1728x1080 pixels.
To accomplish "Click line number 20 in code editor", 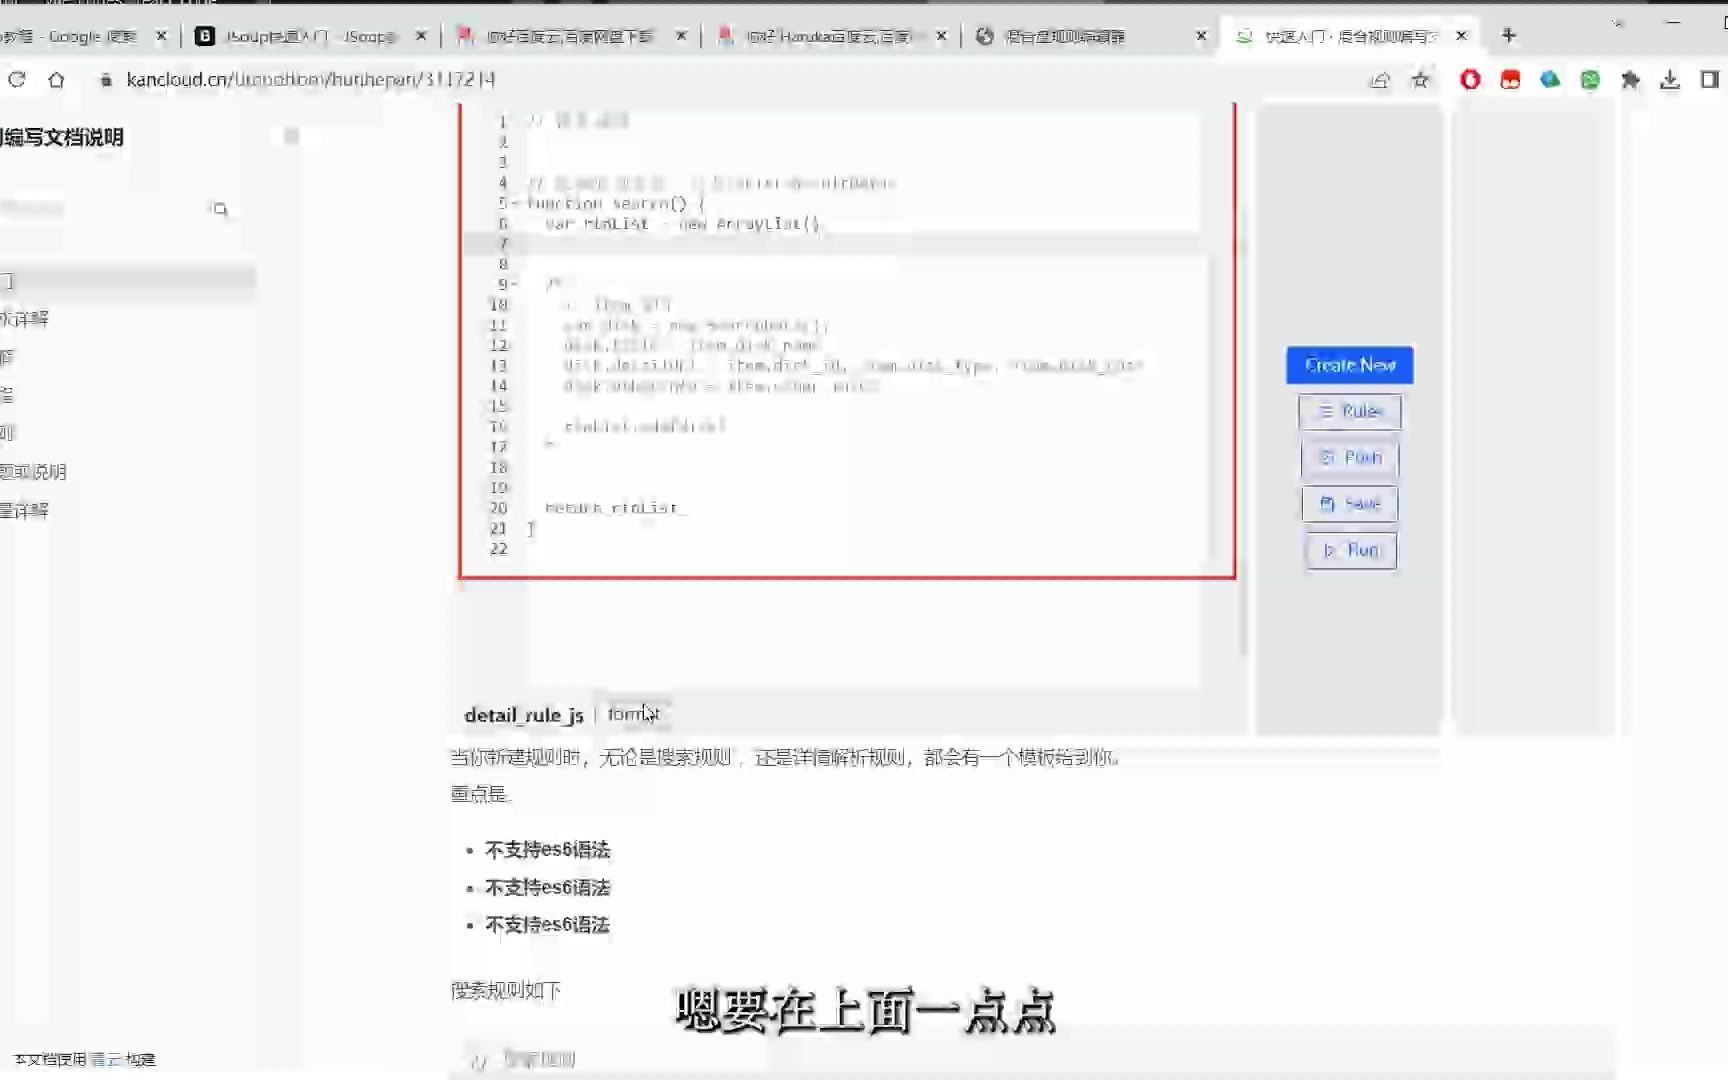I will pyautogui.click(x=498, y=508).
